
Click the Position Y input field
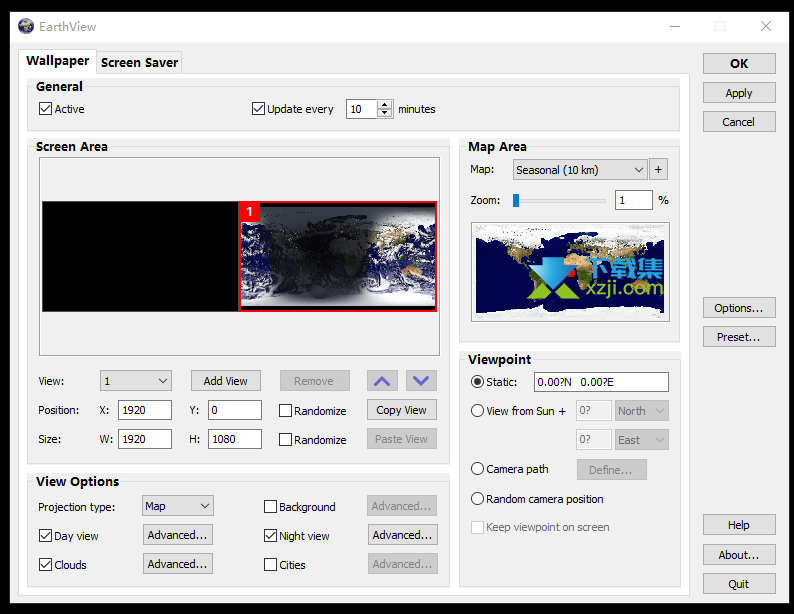coord(235,410)
